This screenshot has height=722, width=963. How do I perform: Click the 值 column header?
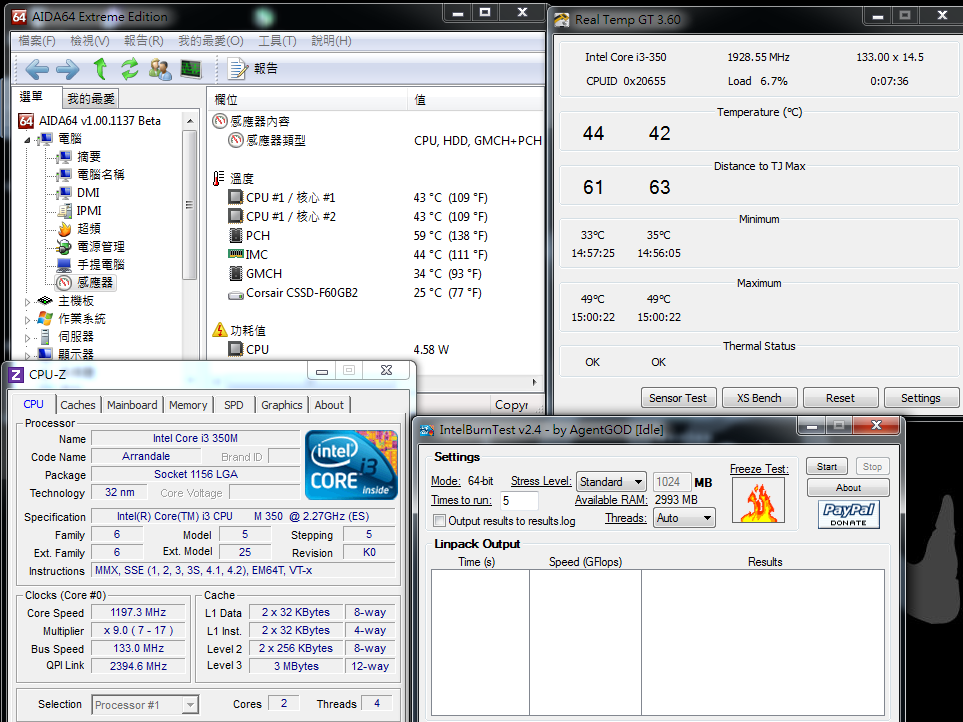click(x=475, y=99)
